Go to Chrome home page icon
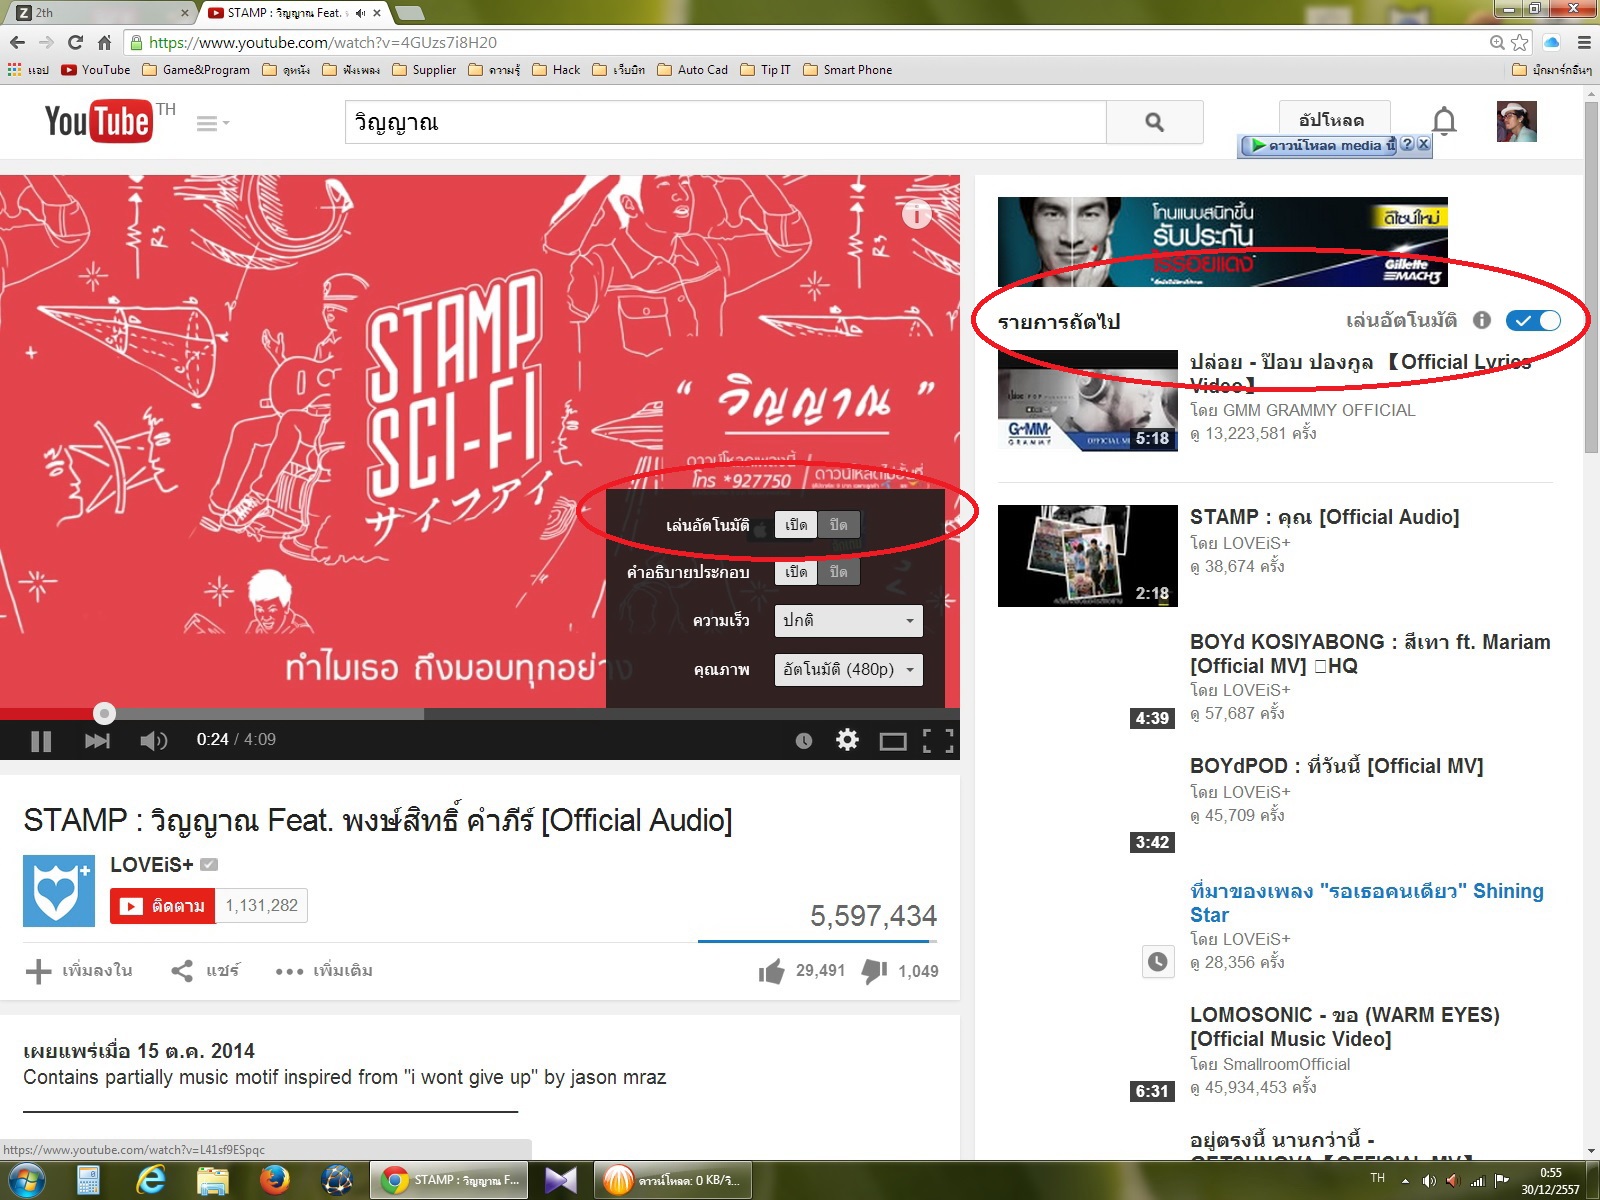The height and width of the screenshot is (1200, 1600). [x=104, y=42]
